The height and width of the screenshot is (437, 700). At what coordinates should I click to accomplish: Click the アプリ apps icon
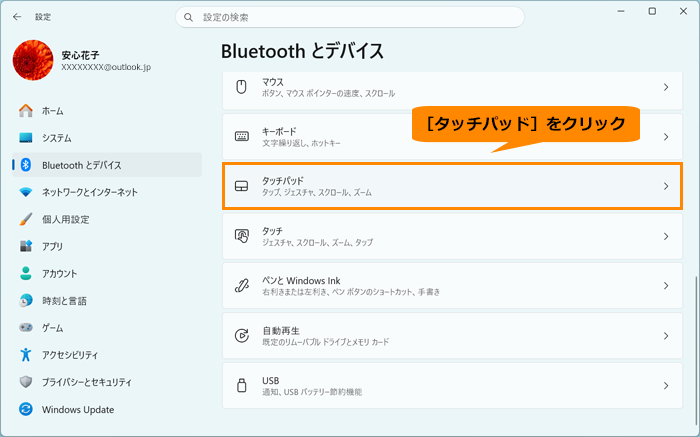click(26, 246)
